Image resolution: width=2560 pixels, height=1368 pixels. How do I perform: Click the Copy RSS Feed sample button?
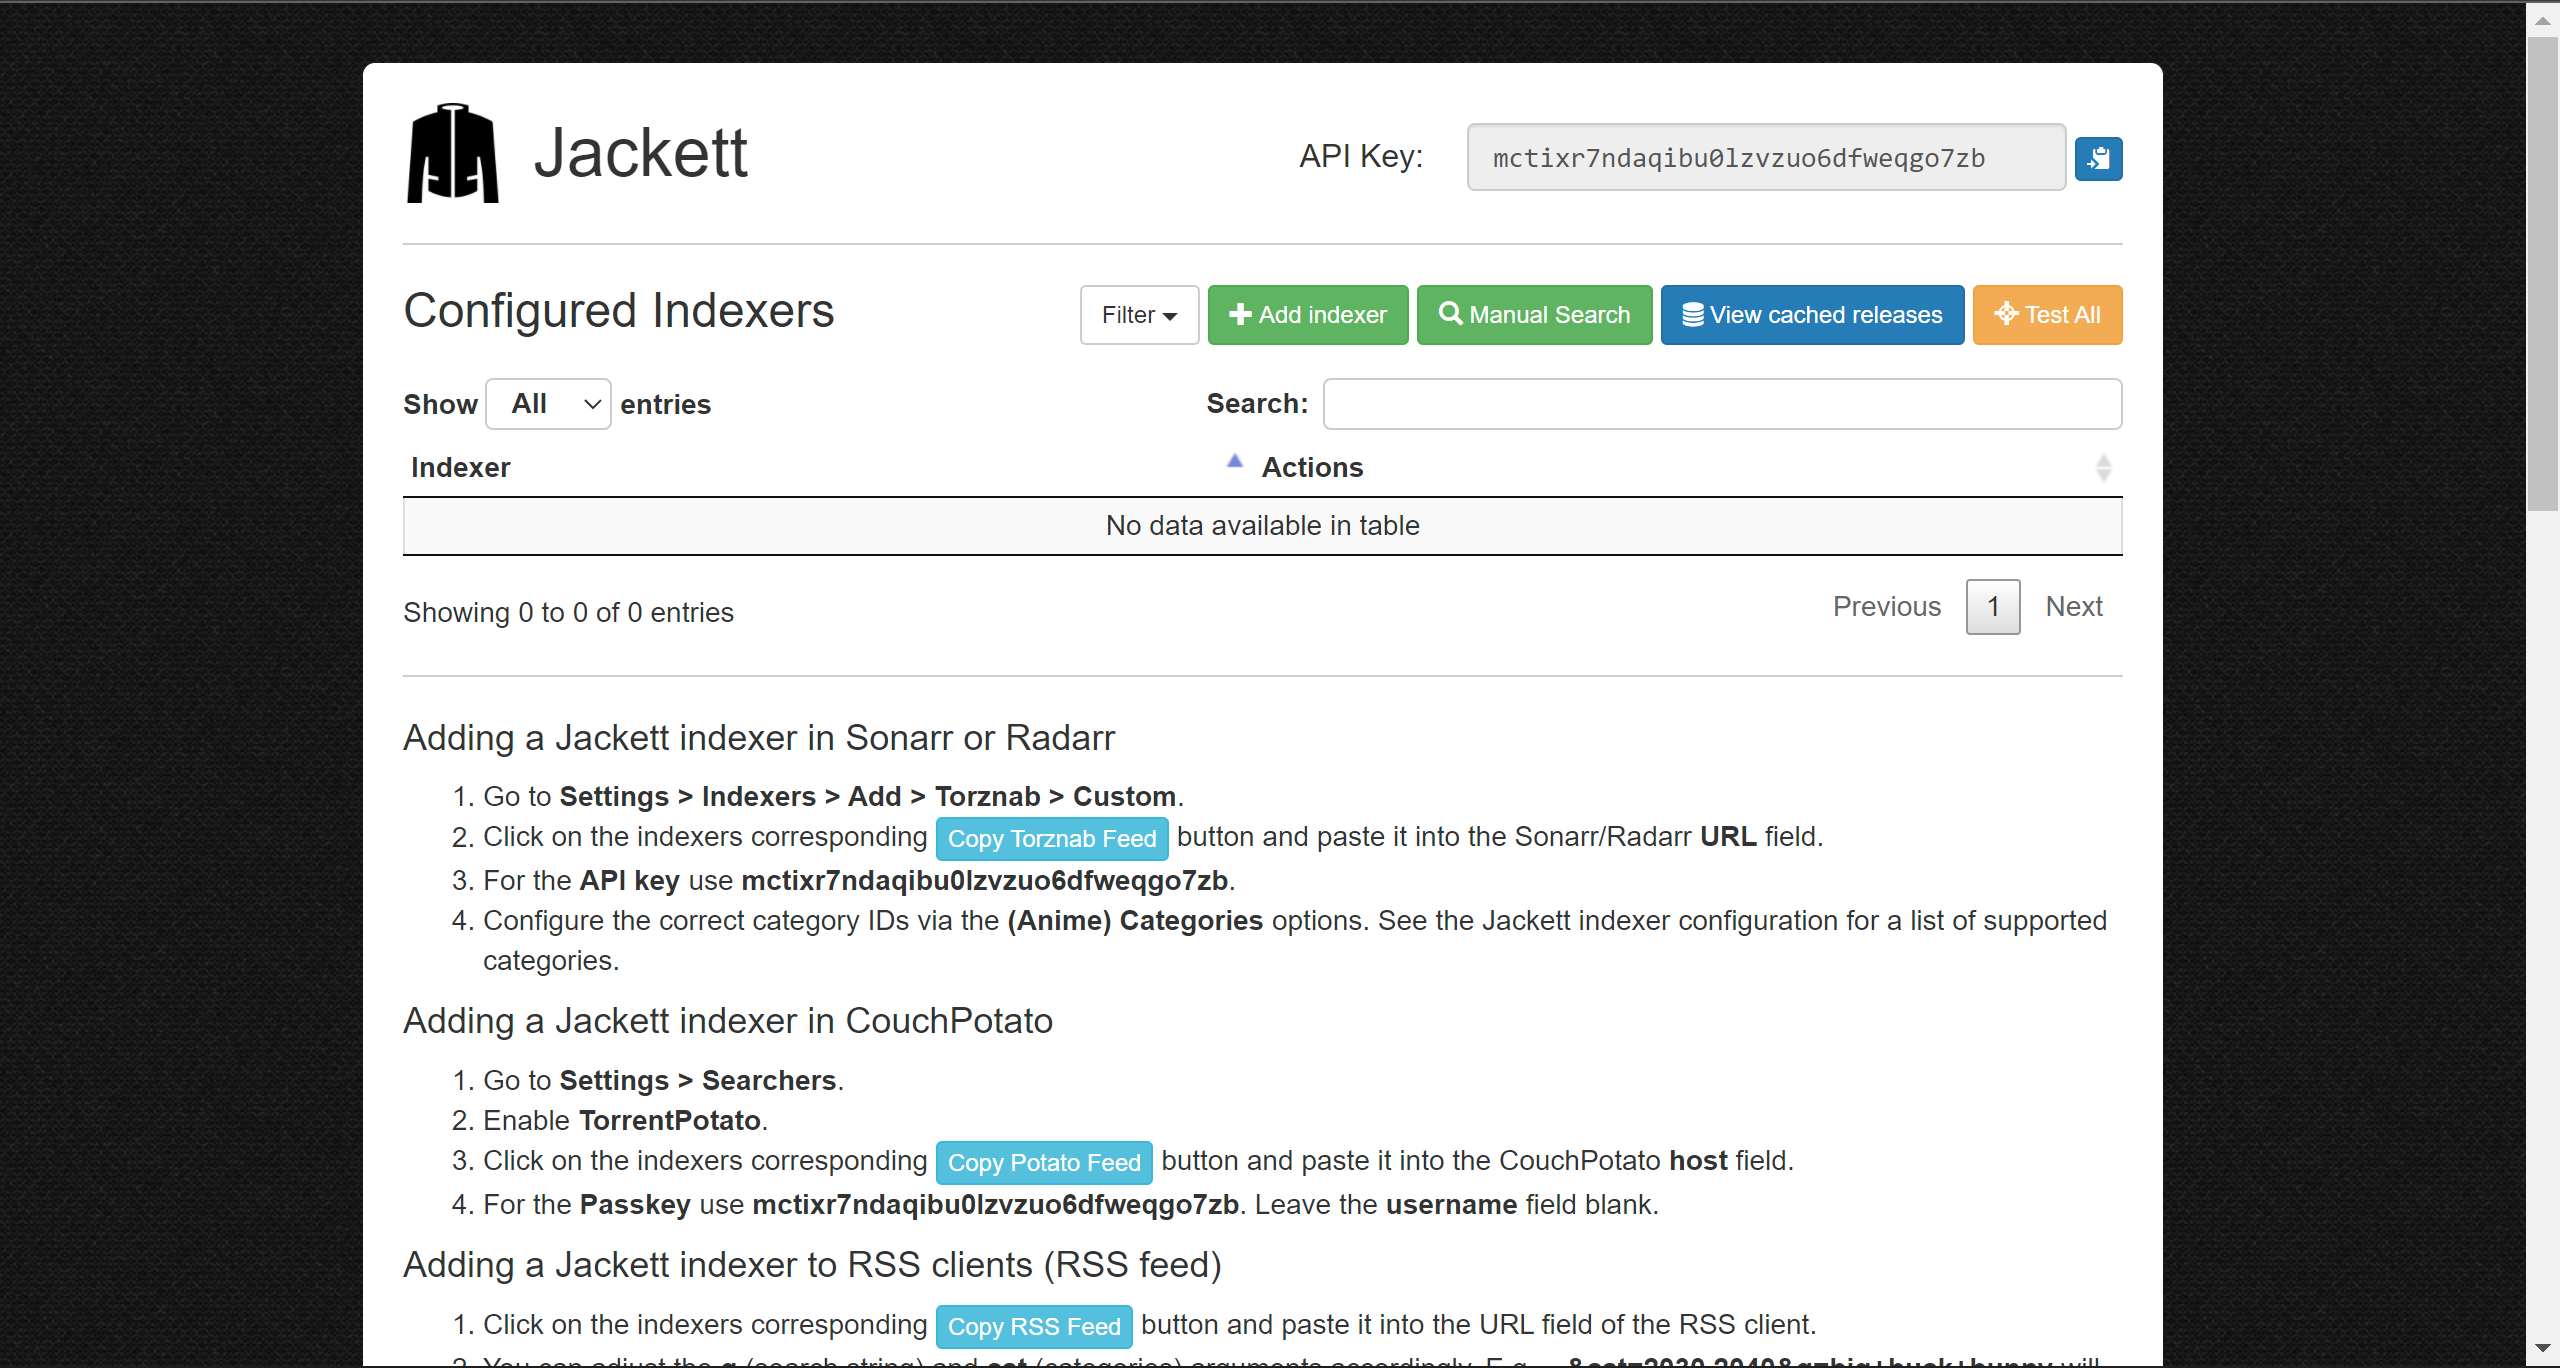[1033, 1326]
